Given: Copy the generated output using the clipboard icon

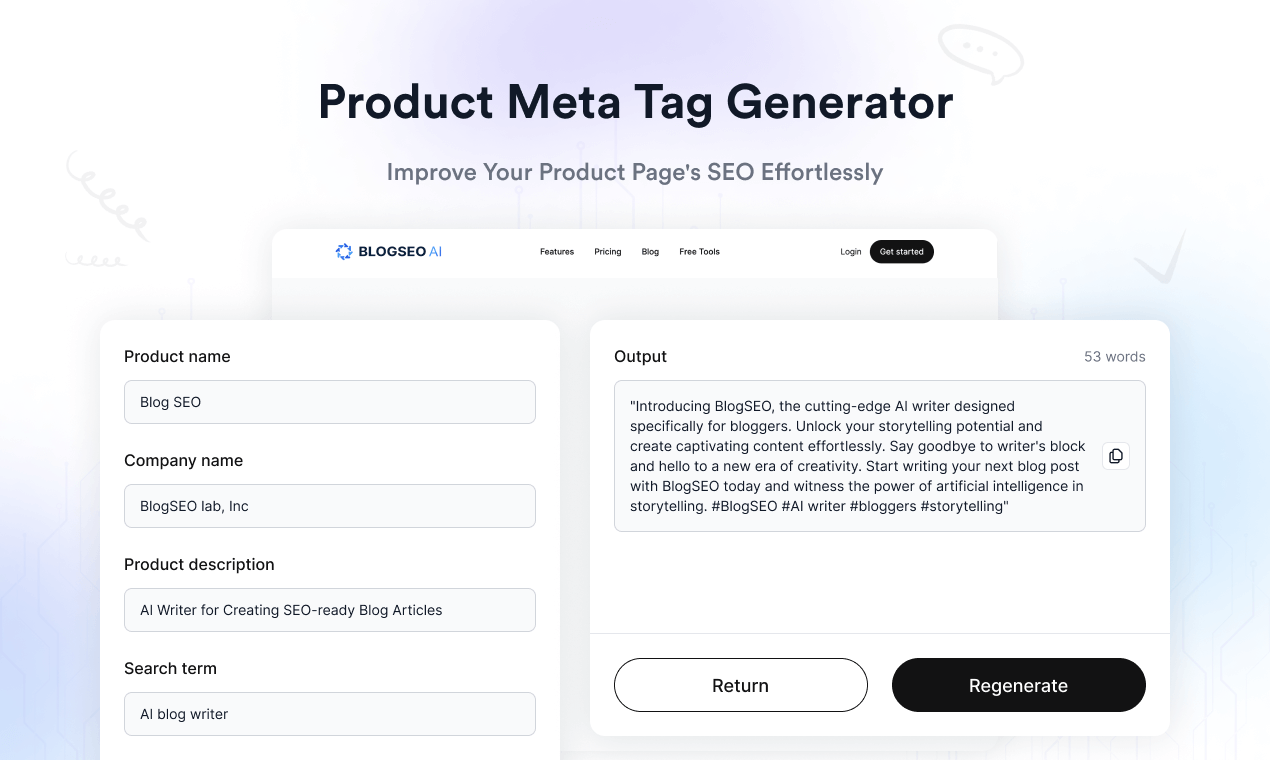Looking at the screenshot, I should [1115, 455].
